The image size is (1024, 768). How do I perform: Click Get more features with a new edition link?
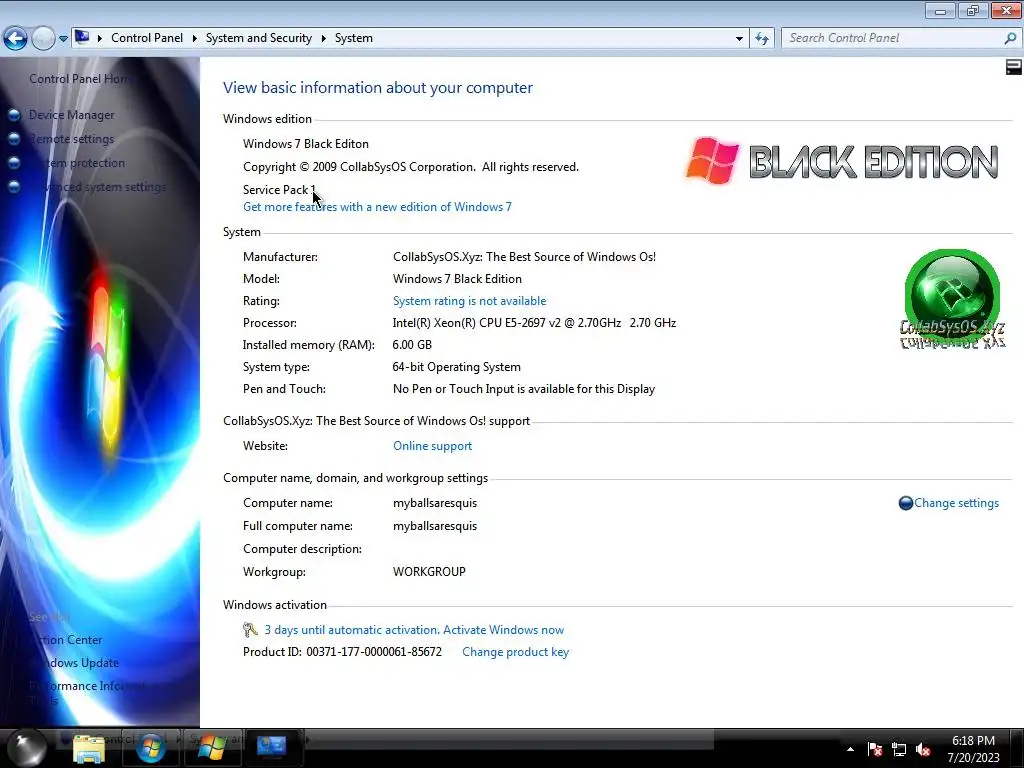[x=377, y=207]
